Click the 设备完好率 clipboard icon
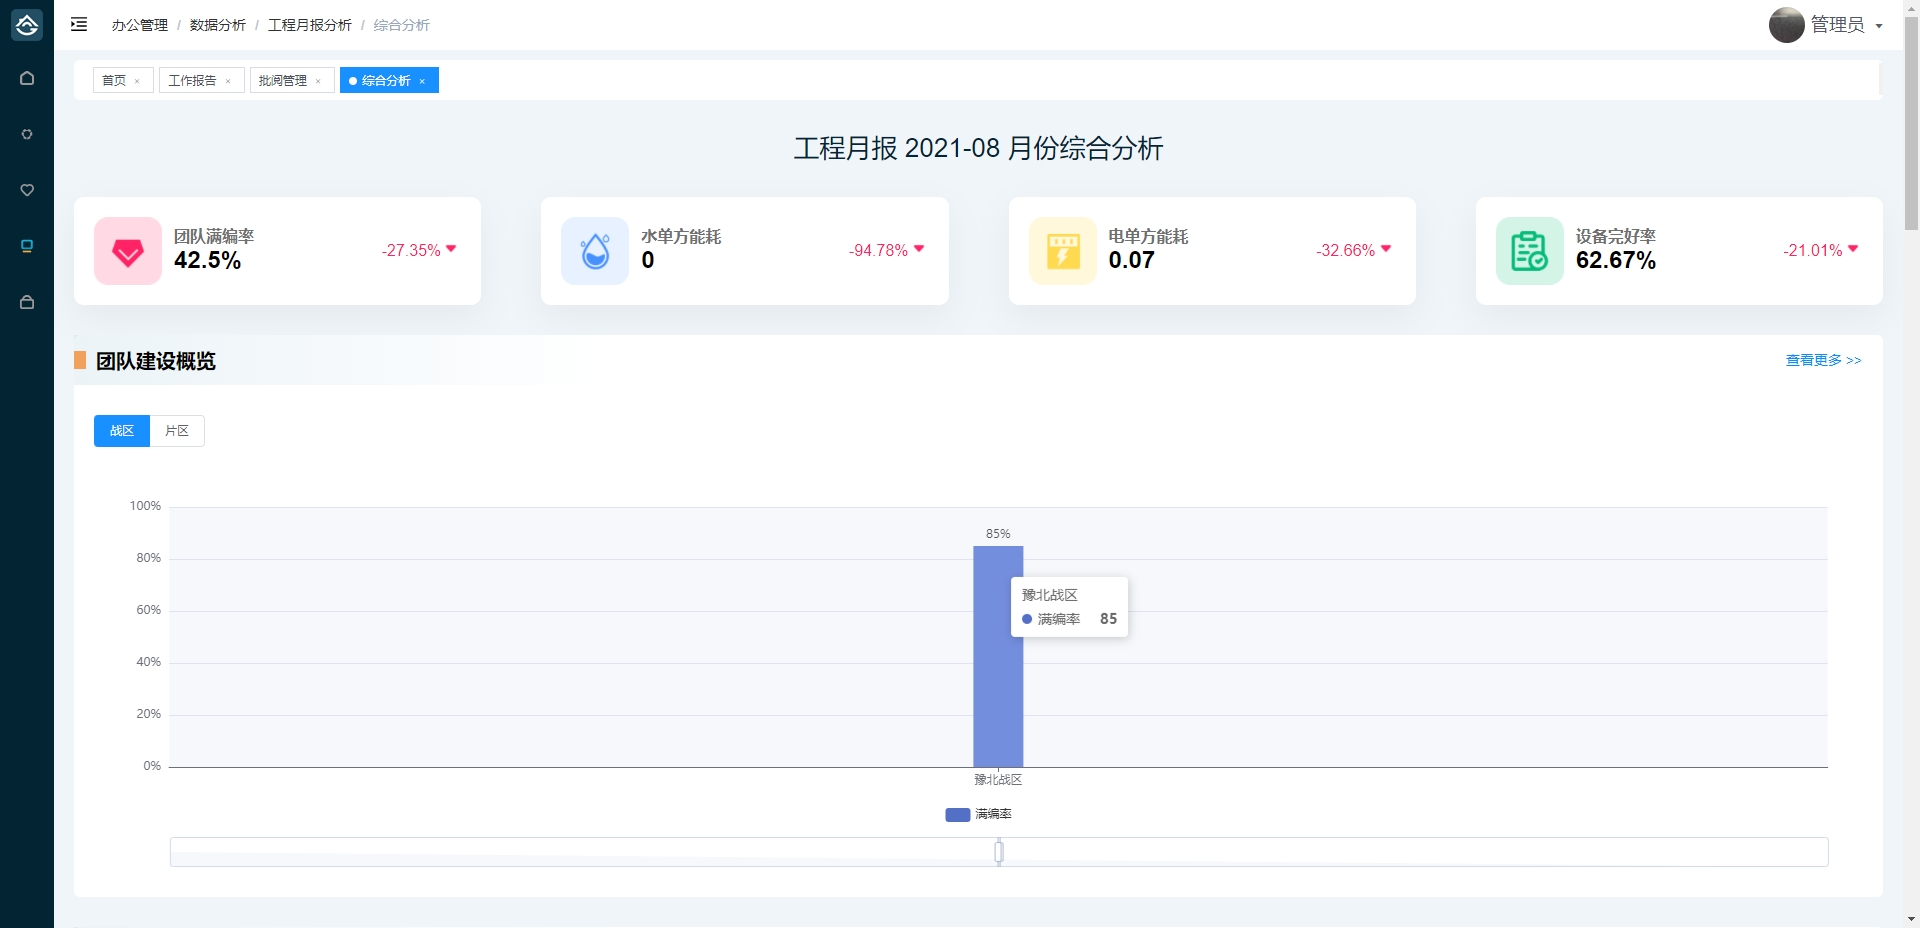The width and height of the screenshot is (1920, 928). click(x=1529, y=251)
